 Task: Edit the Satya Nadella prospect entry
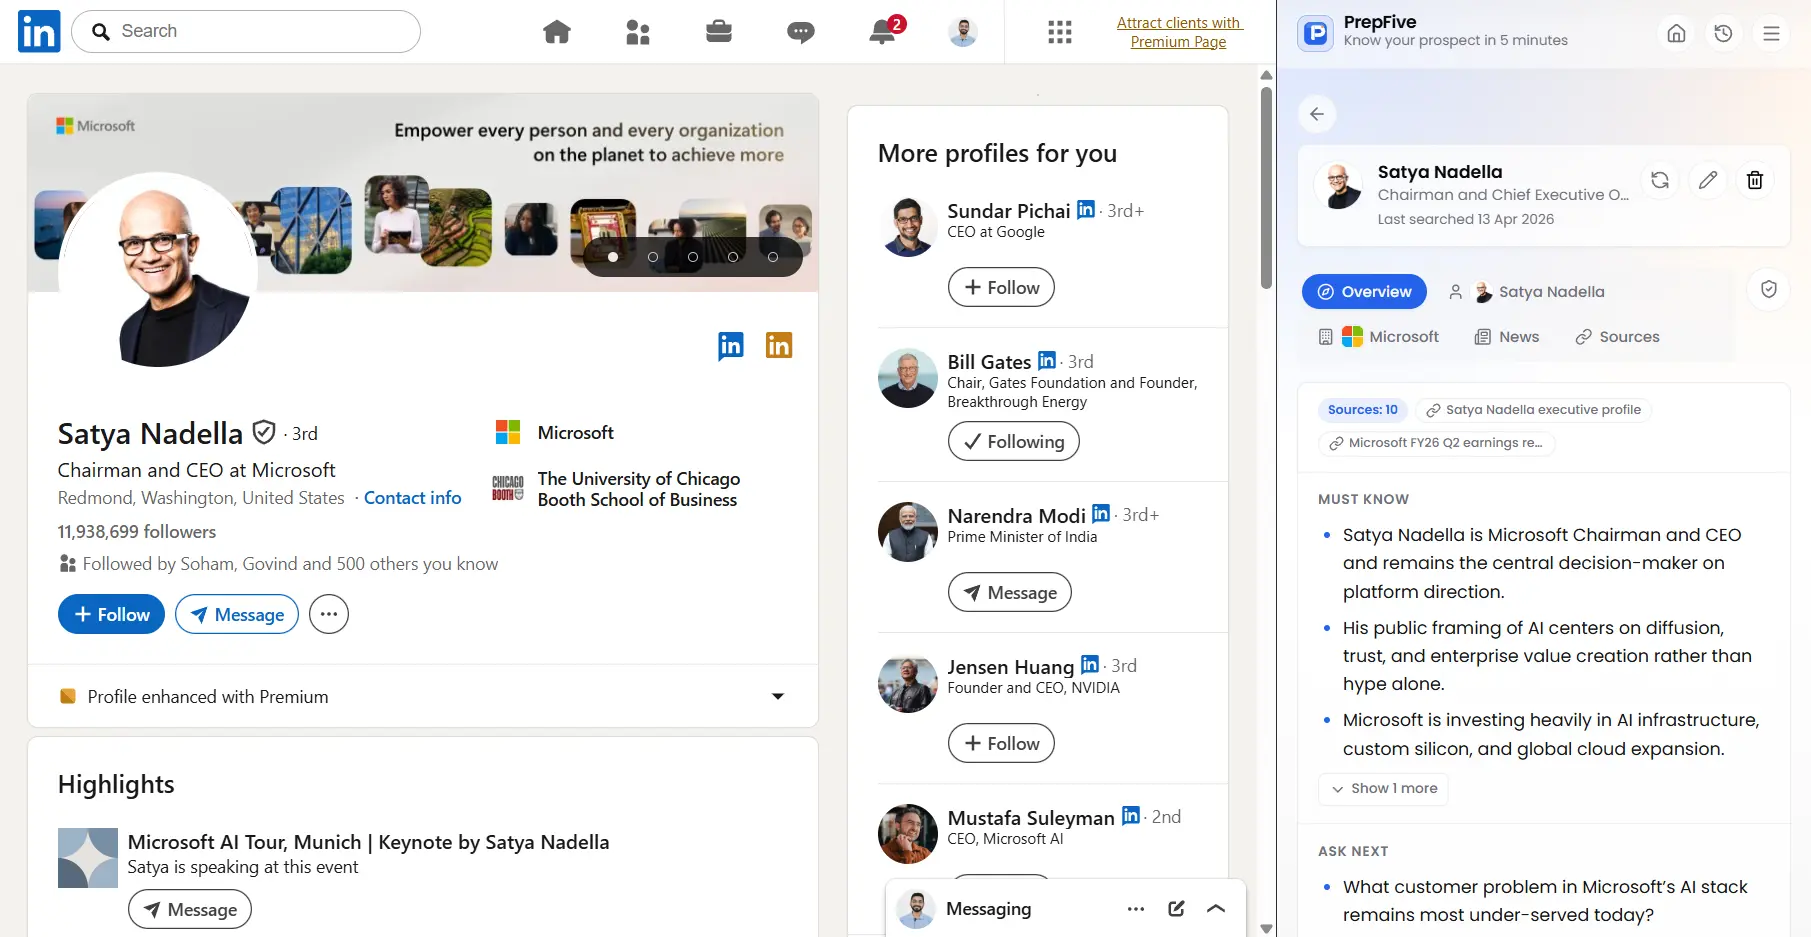(1708, 180)
